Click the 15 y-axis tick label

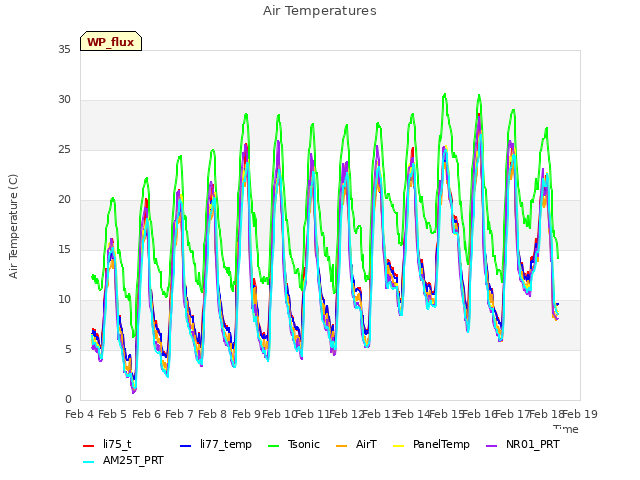(64, 249)
